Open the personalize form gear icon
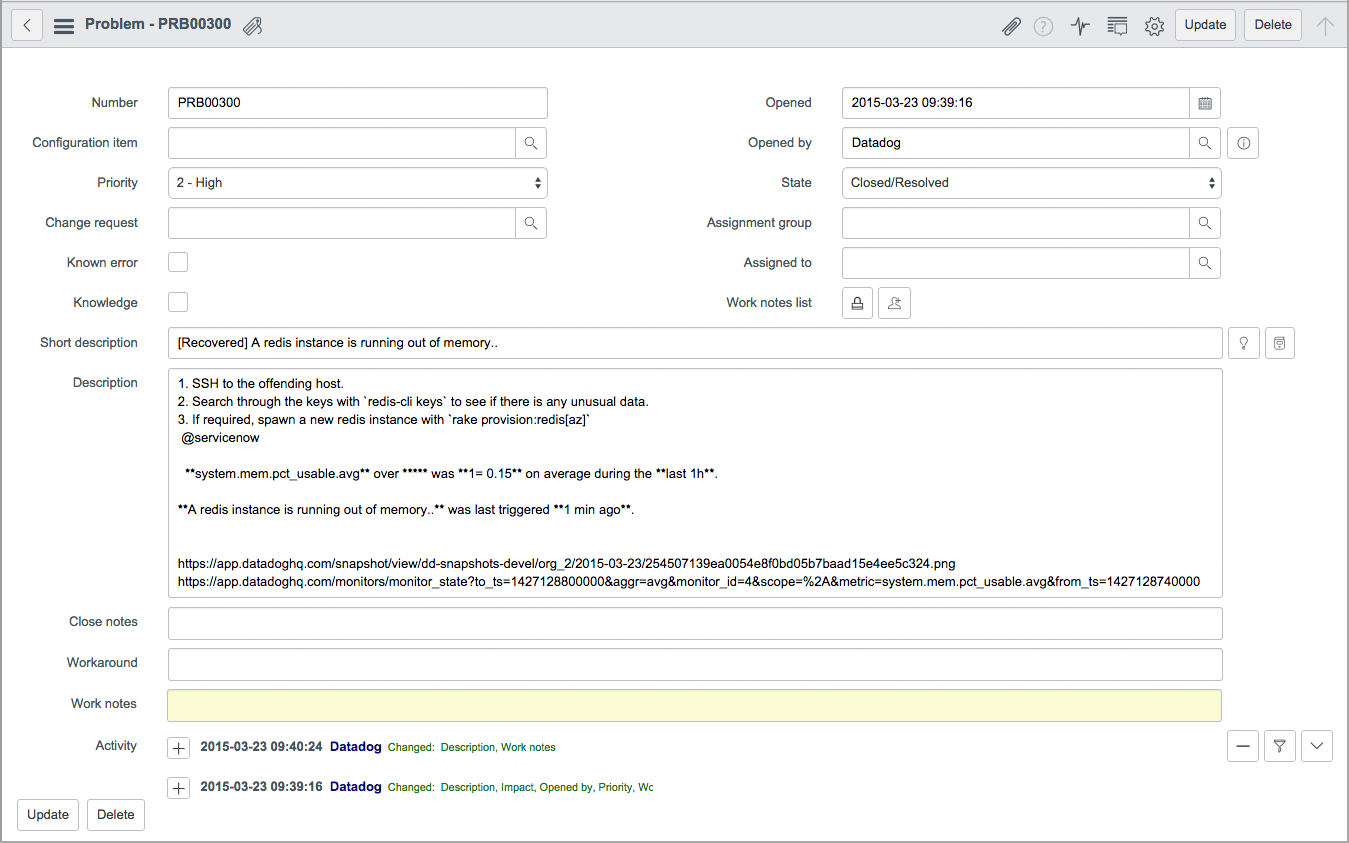This screenshot has height=843, width=1349. coord(1154,26)
